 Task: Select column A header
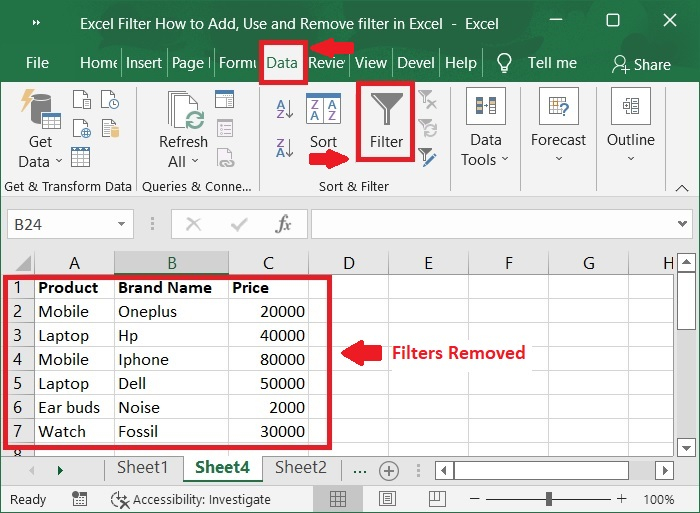74,263
